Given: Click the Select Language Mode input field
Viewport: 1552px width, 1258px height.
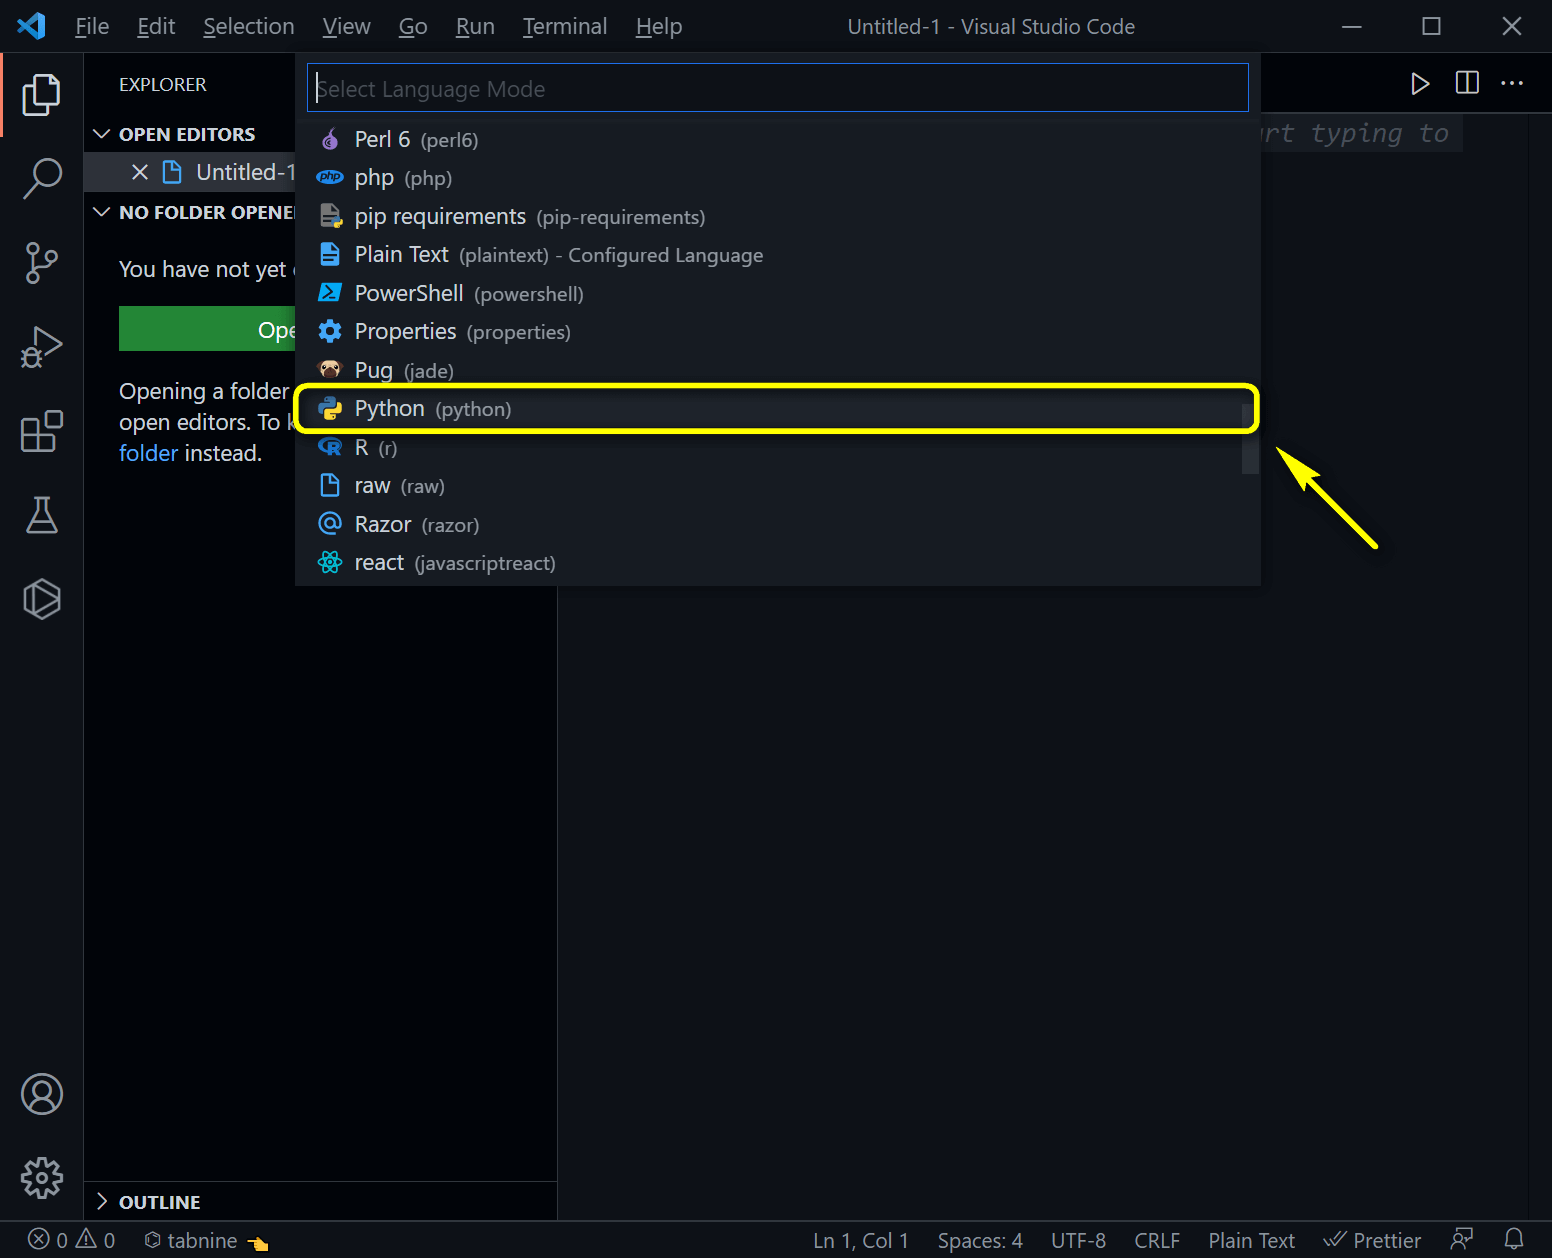Looking at the screenshot, I should (x=777, y=88).
